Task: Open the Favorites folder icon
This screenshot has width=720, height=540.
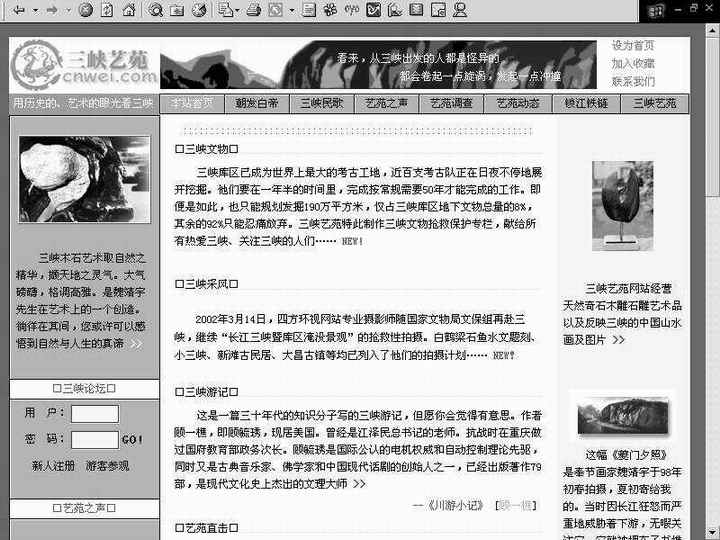Action: [177, 10]
